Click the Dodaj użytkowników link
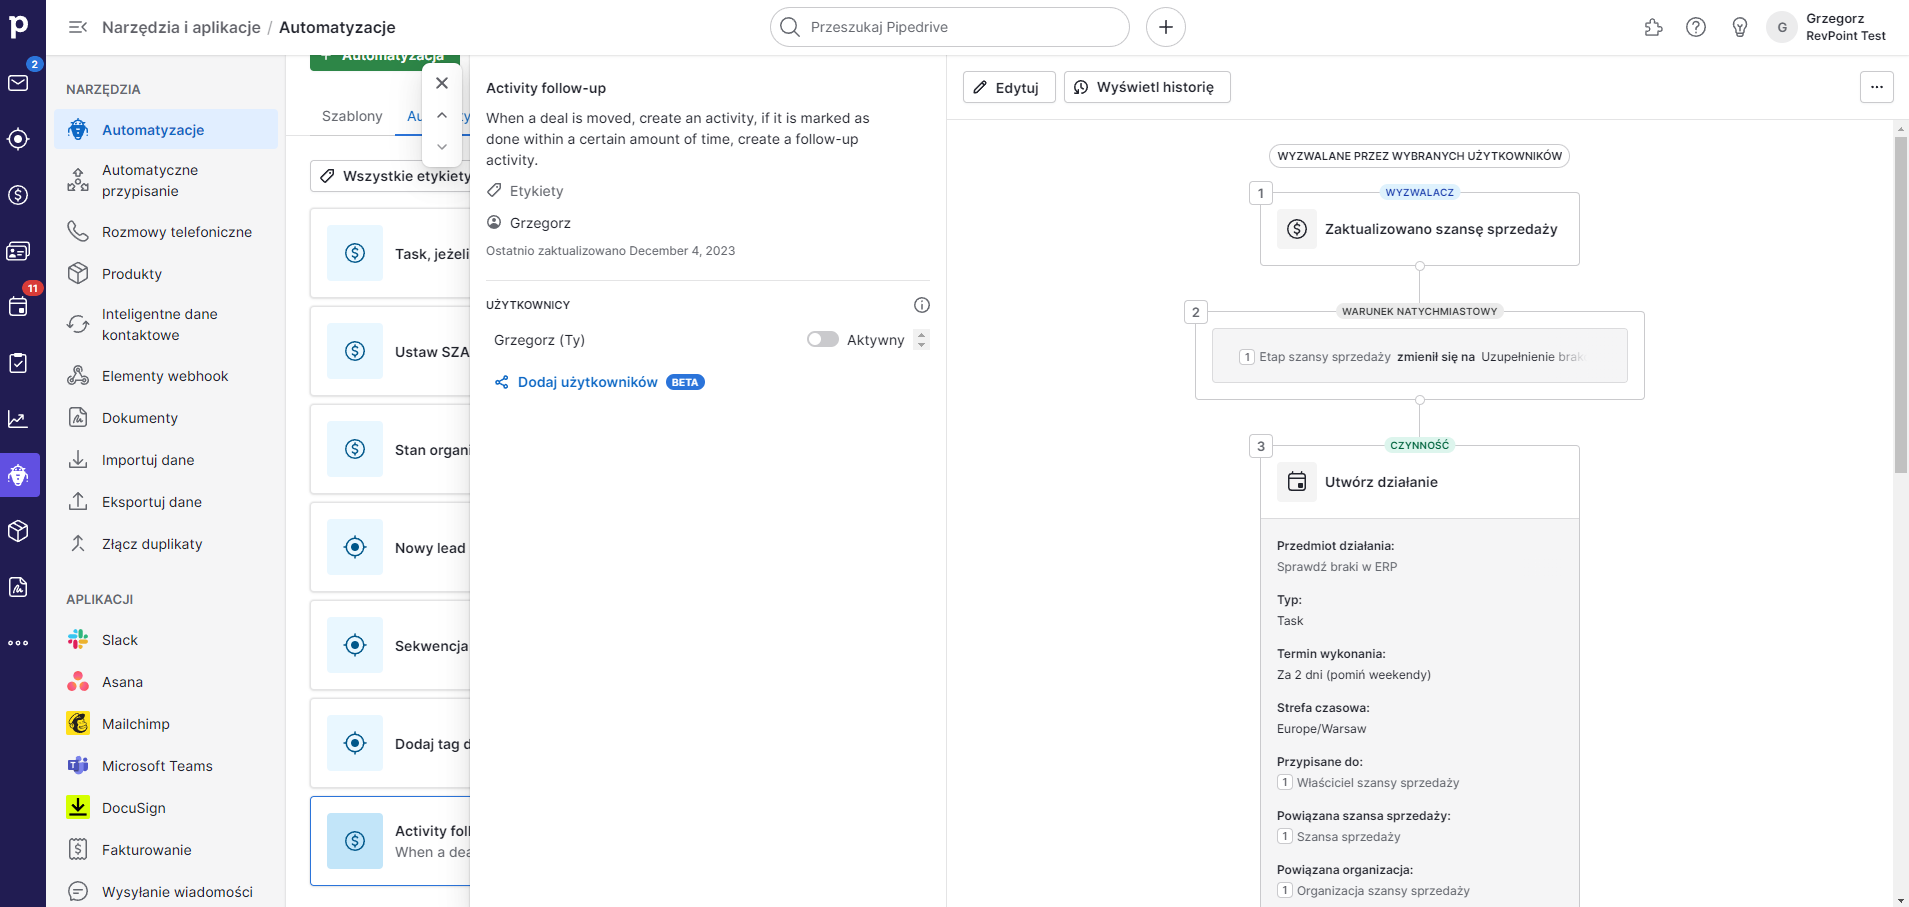Viewport: 1909px width, 907px height. click(588, 382)
